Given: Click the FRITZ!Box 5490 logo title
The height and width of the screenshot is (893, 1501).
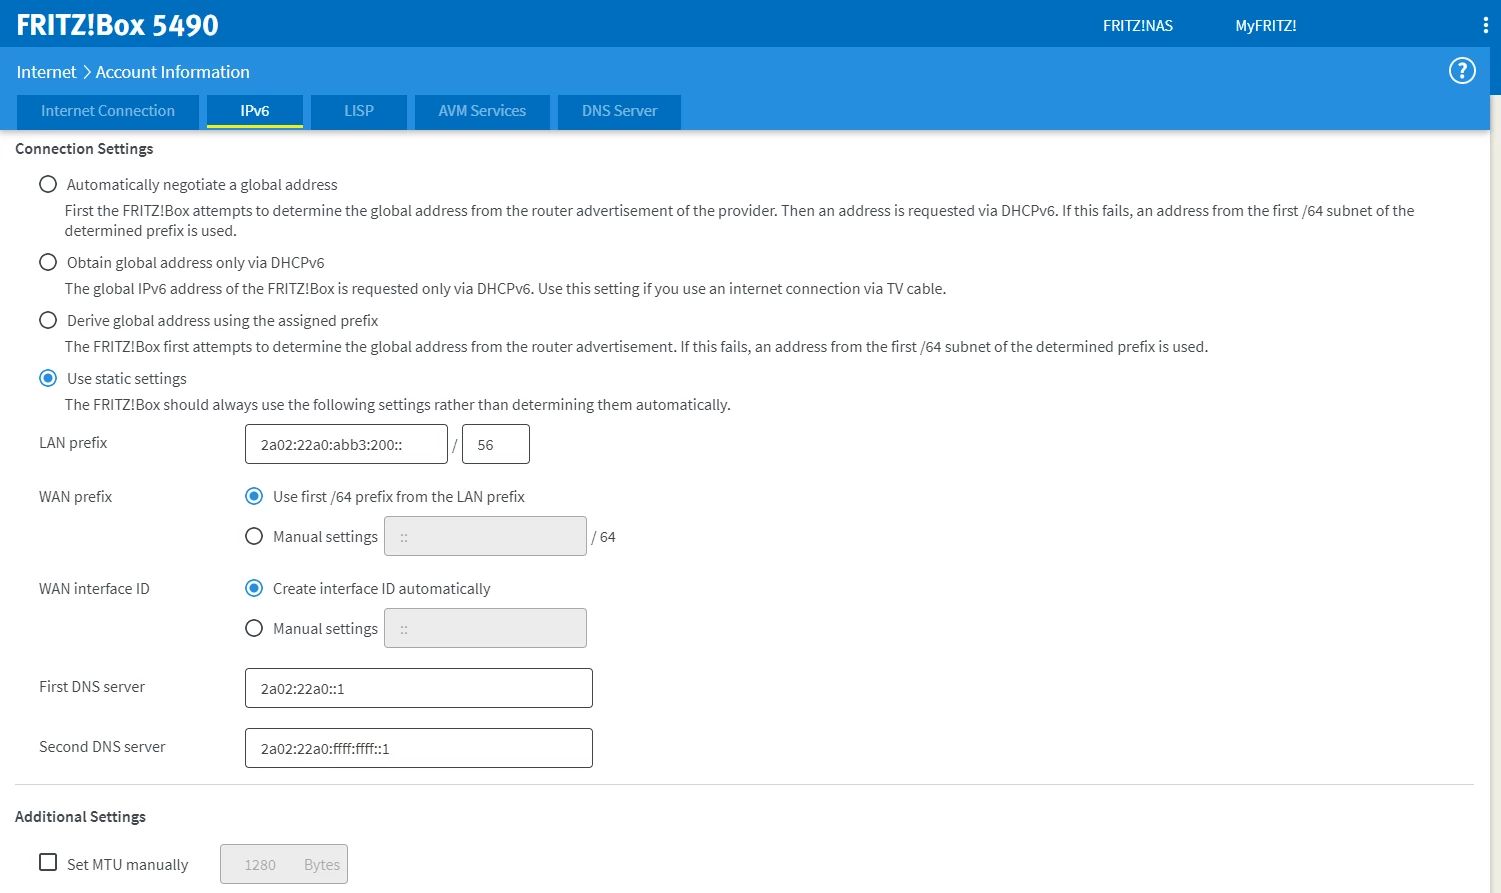Looking at the screenshot, I should 117,25.
